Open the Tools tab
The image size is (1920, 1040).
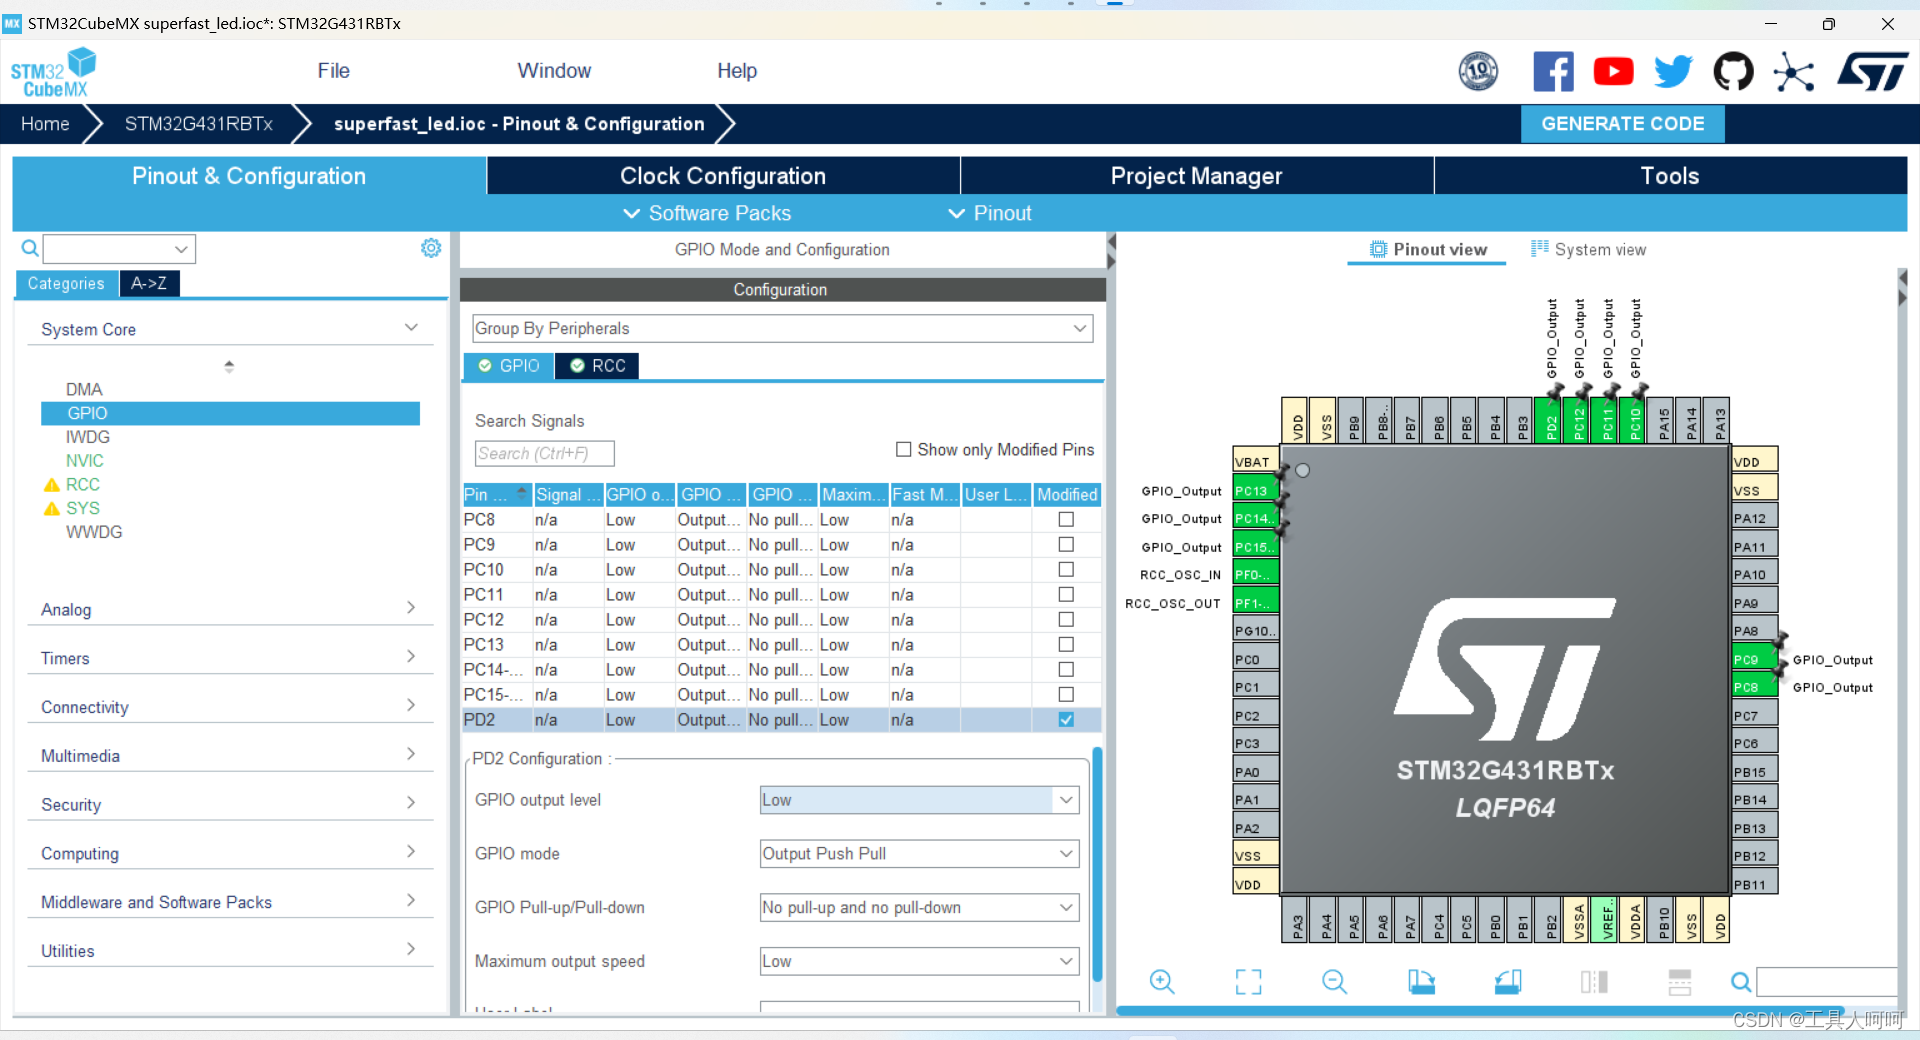pyautogui.click(x=1670, y=176)
